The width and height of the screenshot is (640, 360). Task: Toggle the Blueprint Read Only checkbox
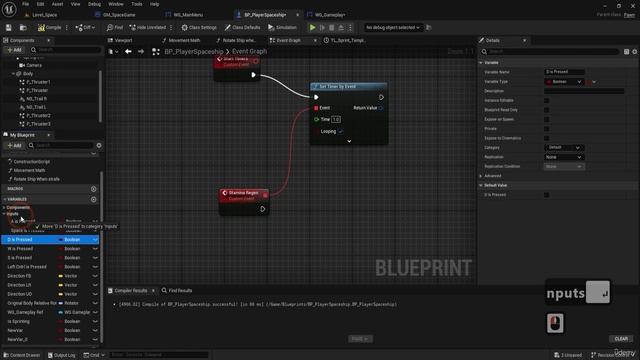pos(547,110)
